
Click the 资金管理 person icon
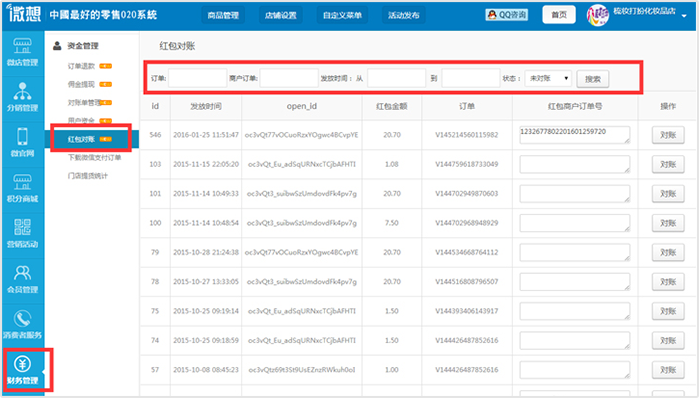tap(57, 45)
